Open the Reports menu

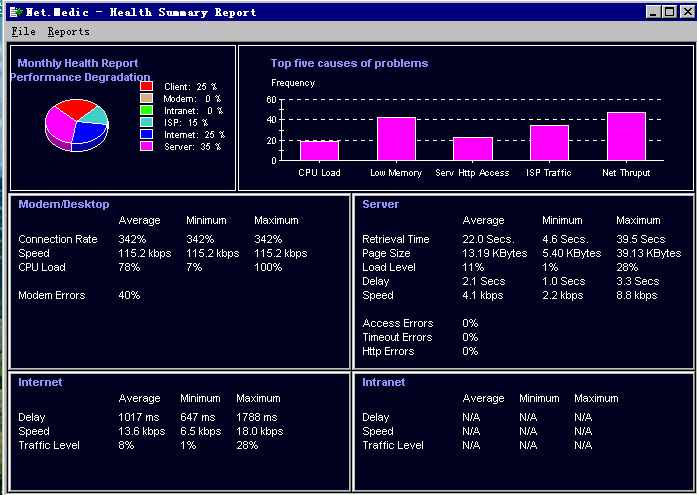pyautogui.click(x=68, y=32)
